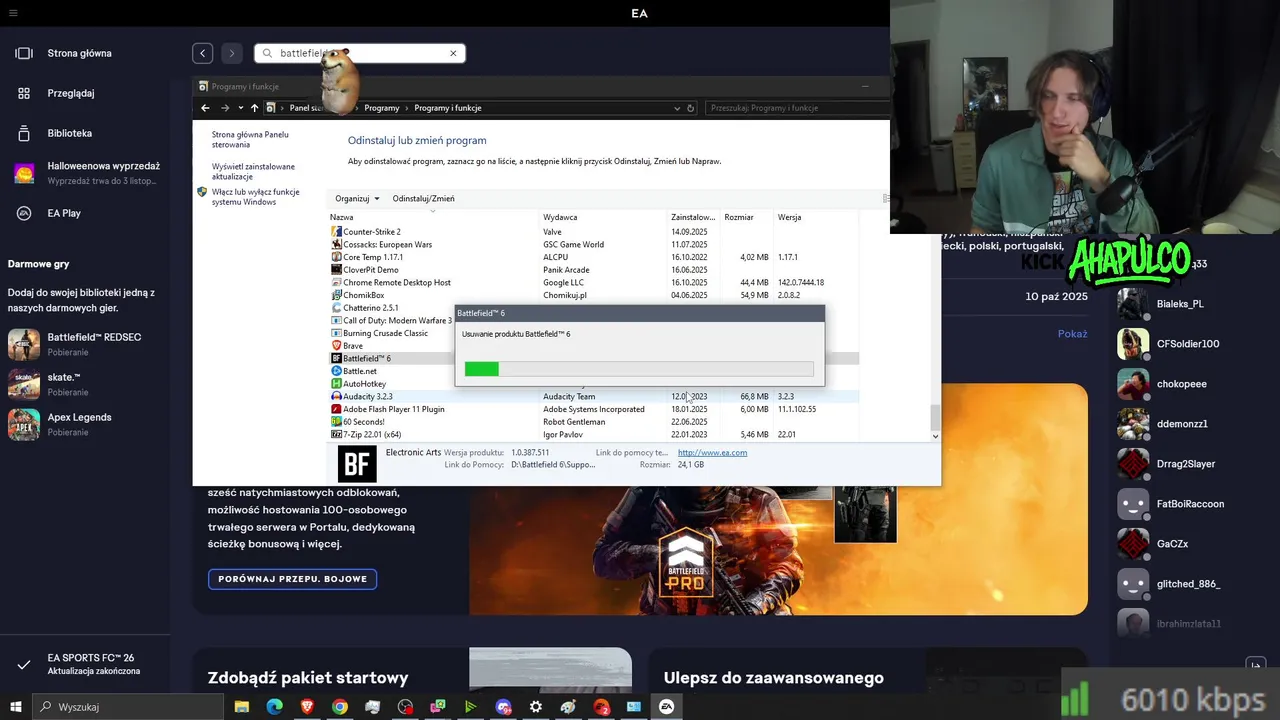Screen dimensions: 1280x720
Task: Open Google Chrome from taskbar
Action: pyautogui.click(x=340, y=707)
